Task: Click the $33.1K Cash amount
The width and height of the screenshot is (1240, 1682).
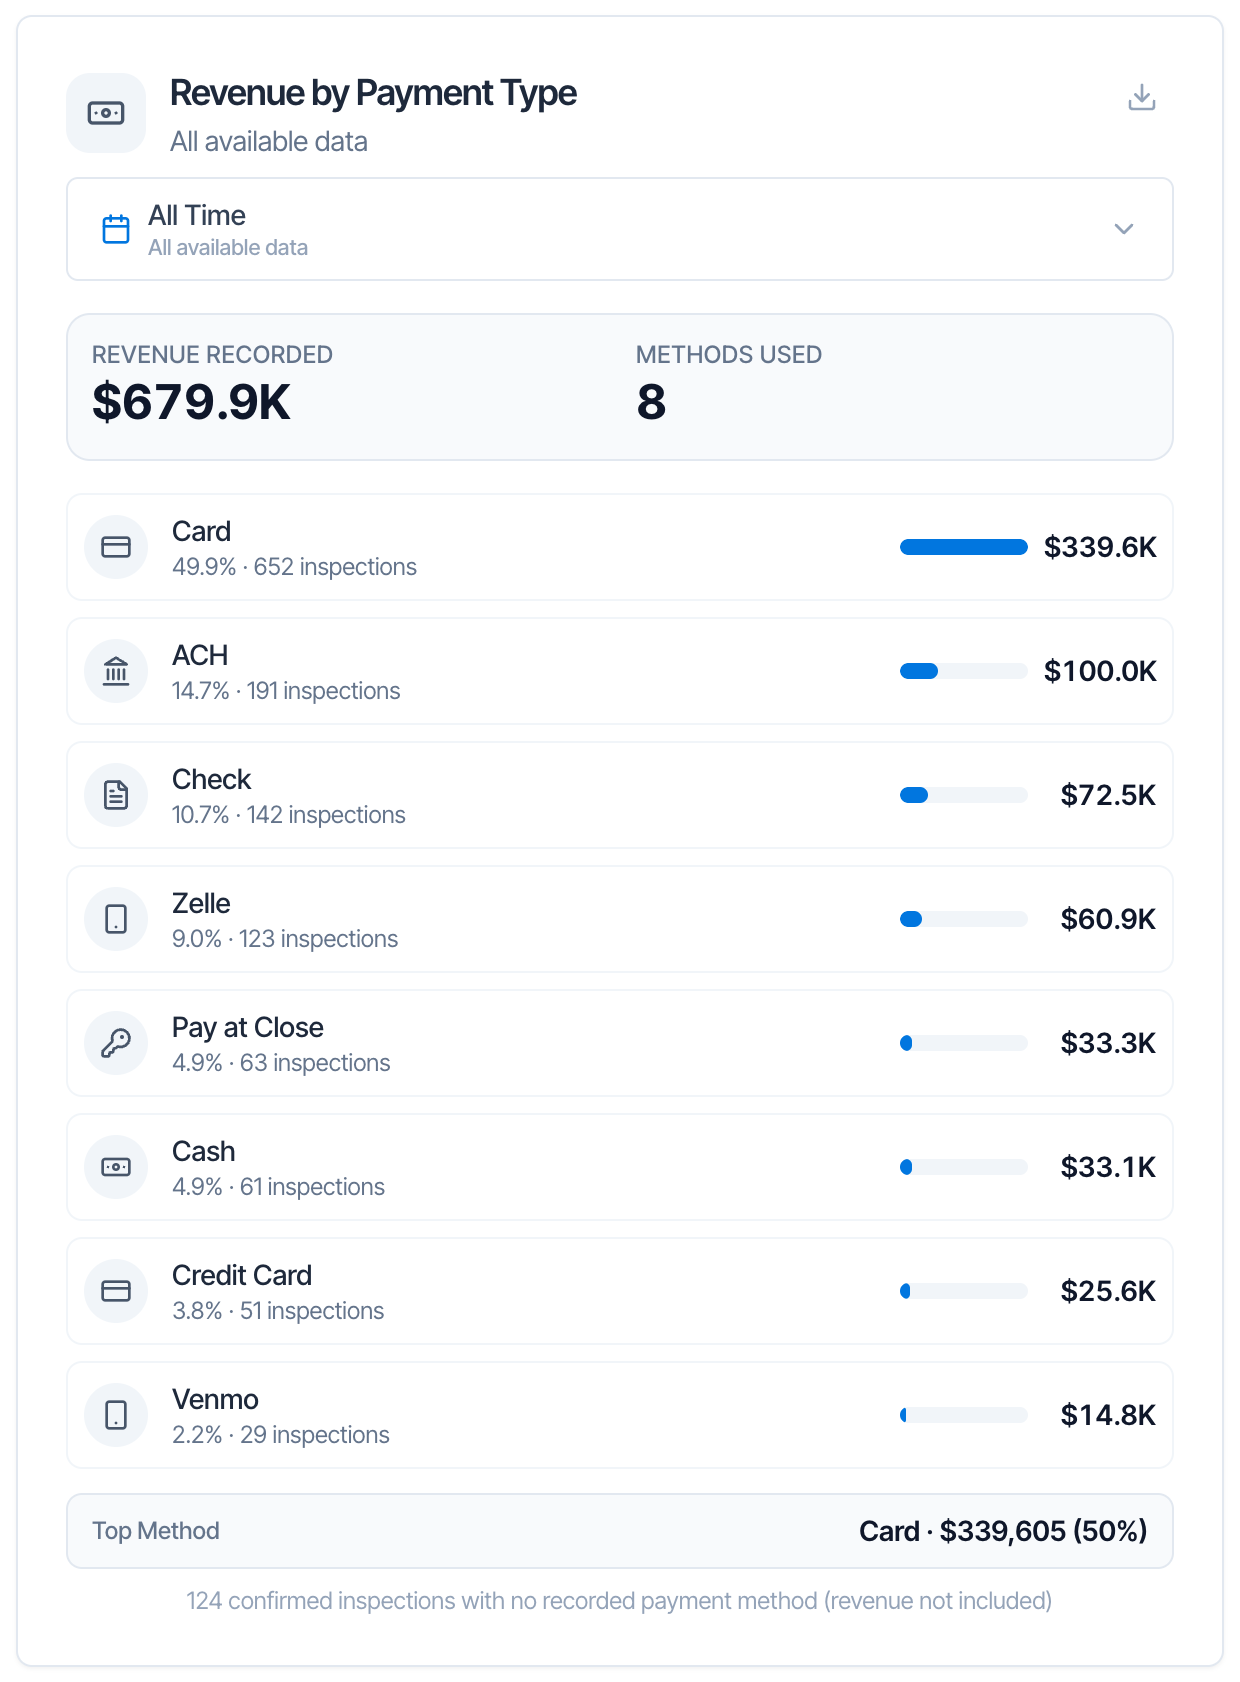Action: click(x=1108, y=1167)
